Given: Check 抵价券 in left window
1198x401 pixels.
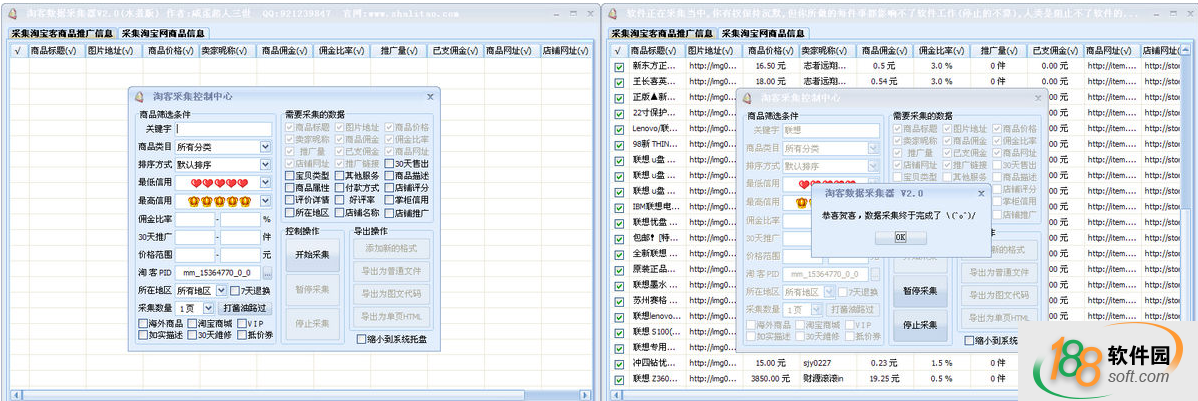Looking at the screenshot, I should point(241,335).
